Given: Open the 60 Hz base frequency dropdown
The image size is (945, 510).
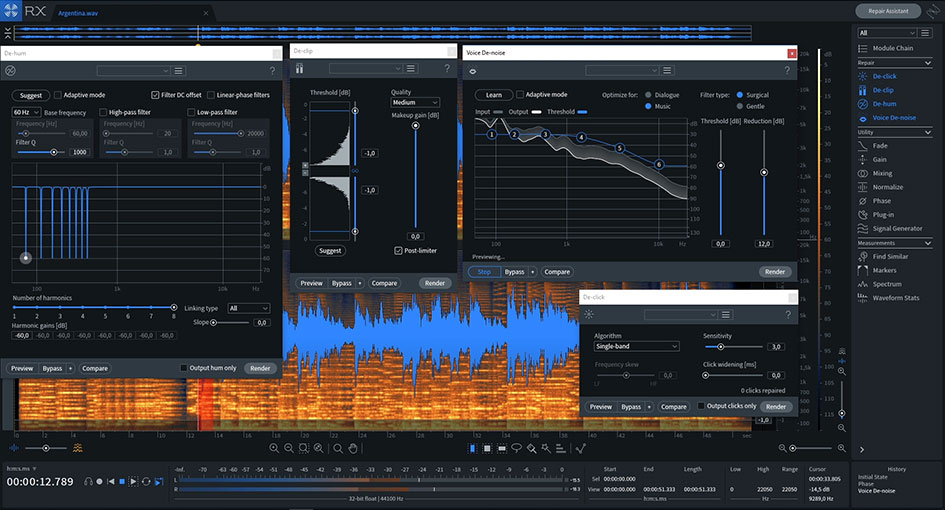Looking at the screenshot, I should coord(26,112).
